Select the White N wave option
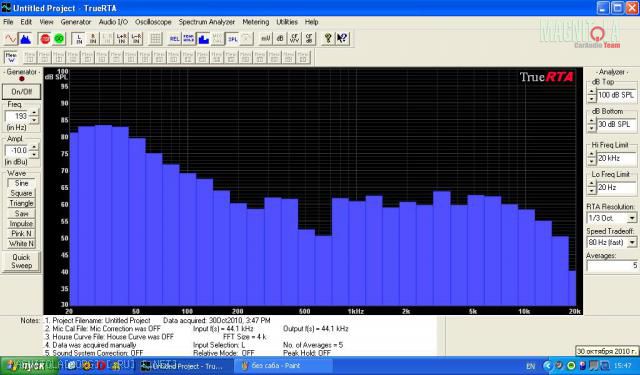This screenshot has height=375, width=640. [x=21, y=244]
